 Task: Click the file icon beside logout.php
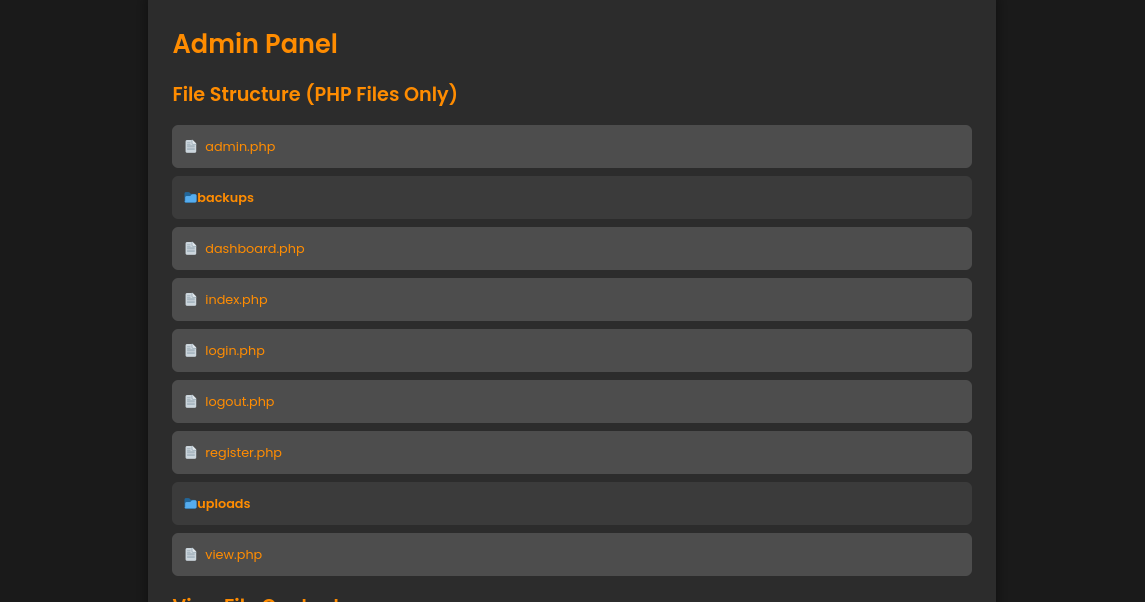(191, 402)
